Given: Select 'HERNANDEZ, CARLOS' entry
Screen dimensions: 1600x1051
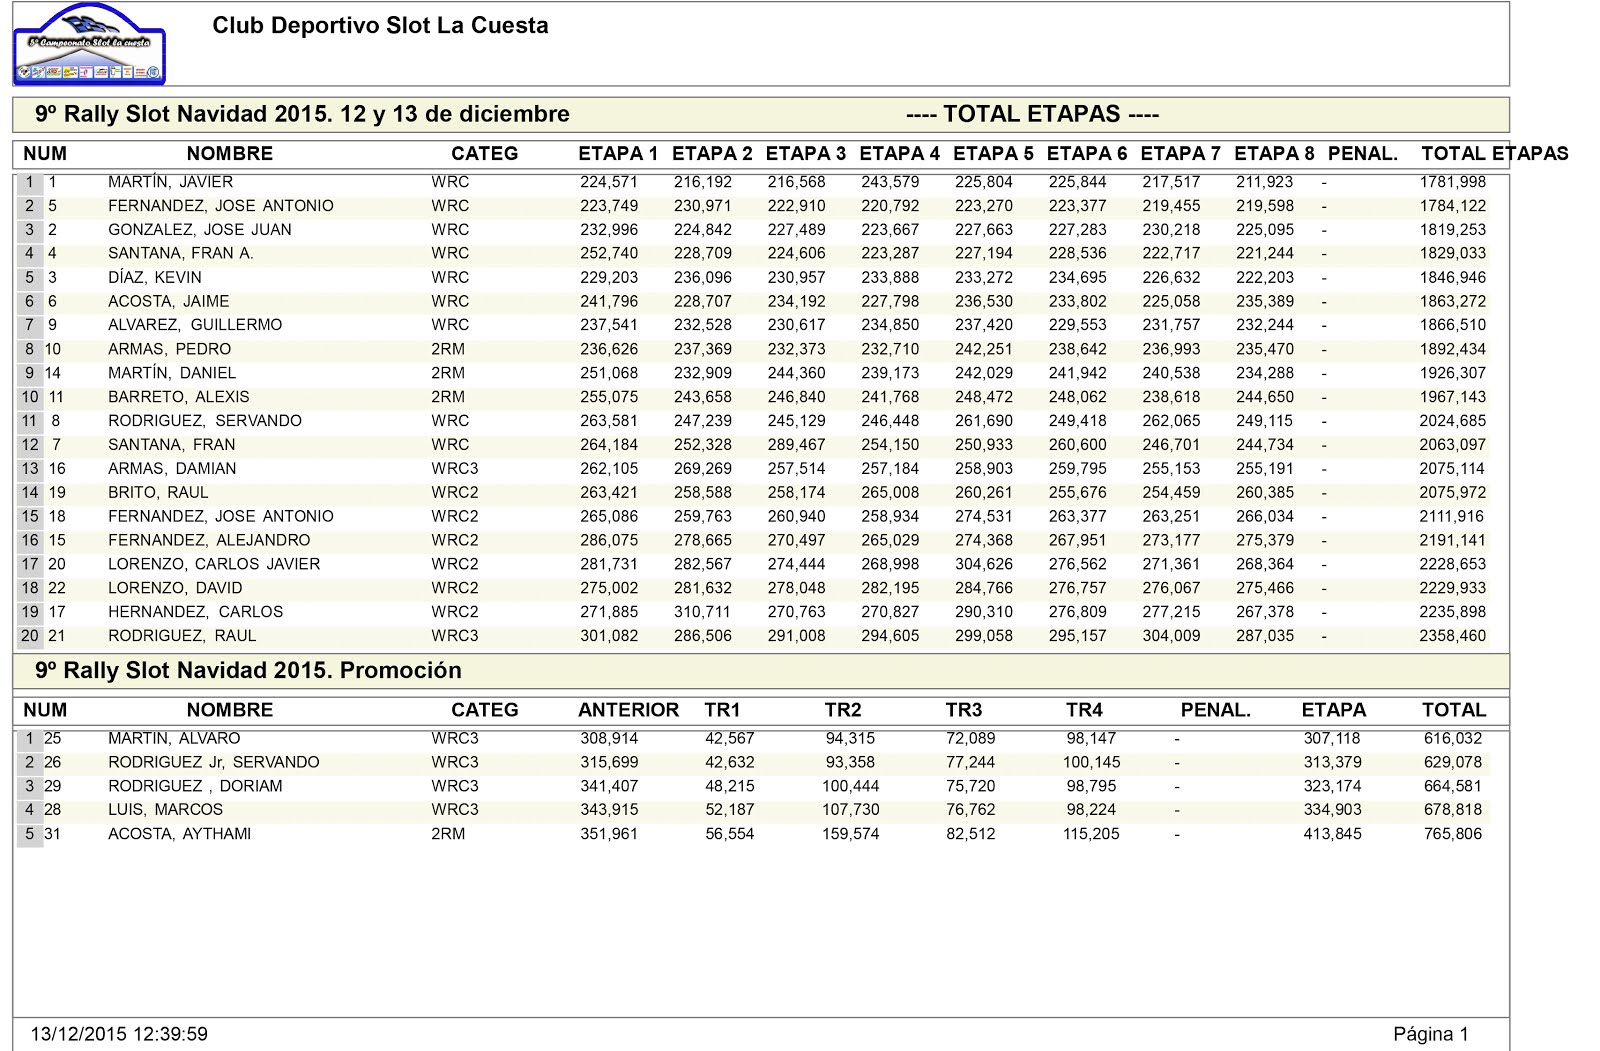Looking at the screenshot, I should (195, 612).
